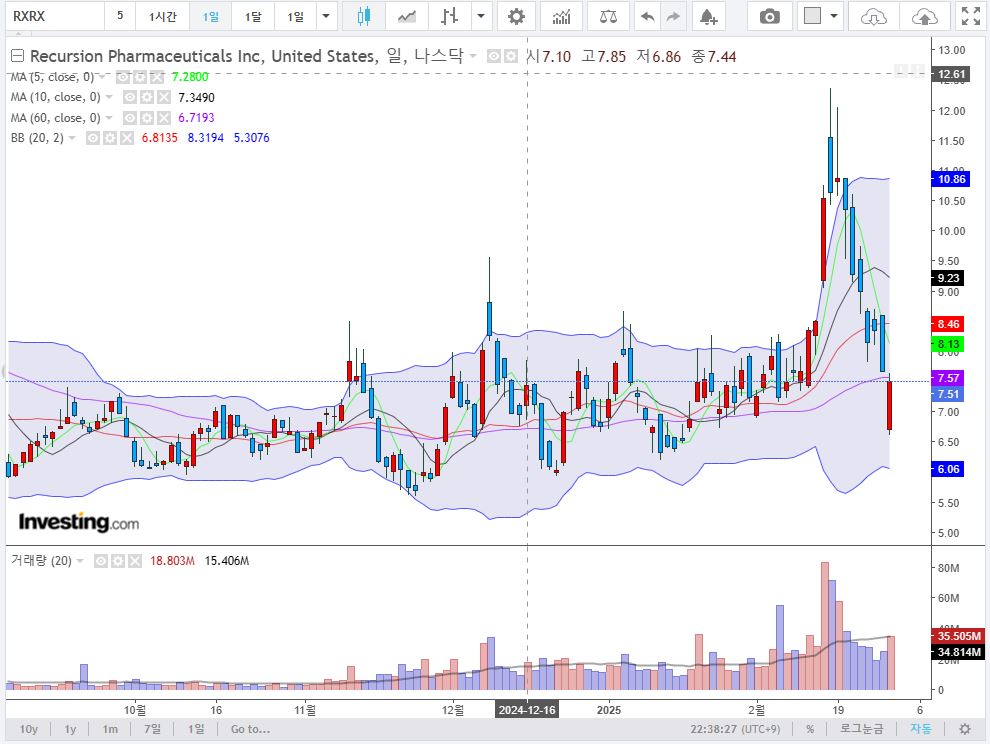Set the date range to 10y

[29, 729]
